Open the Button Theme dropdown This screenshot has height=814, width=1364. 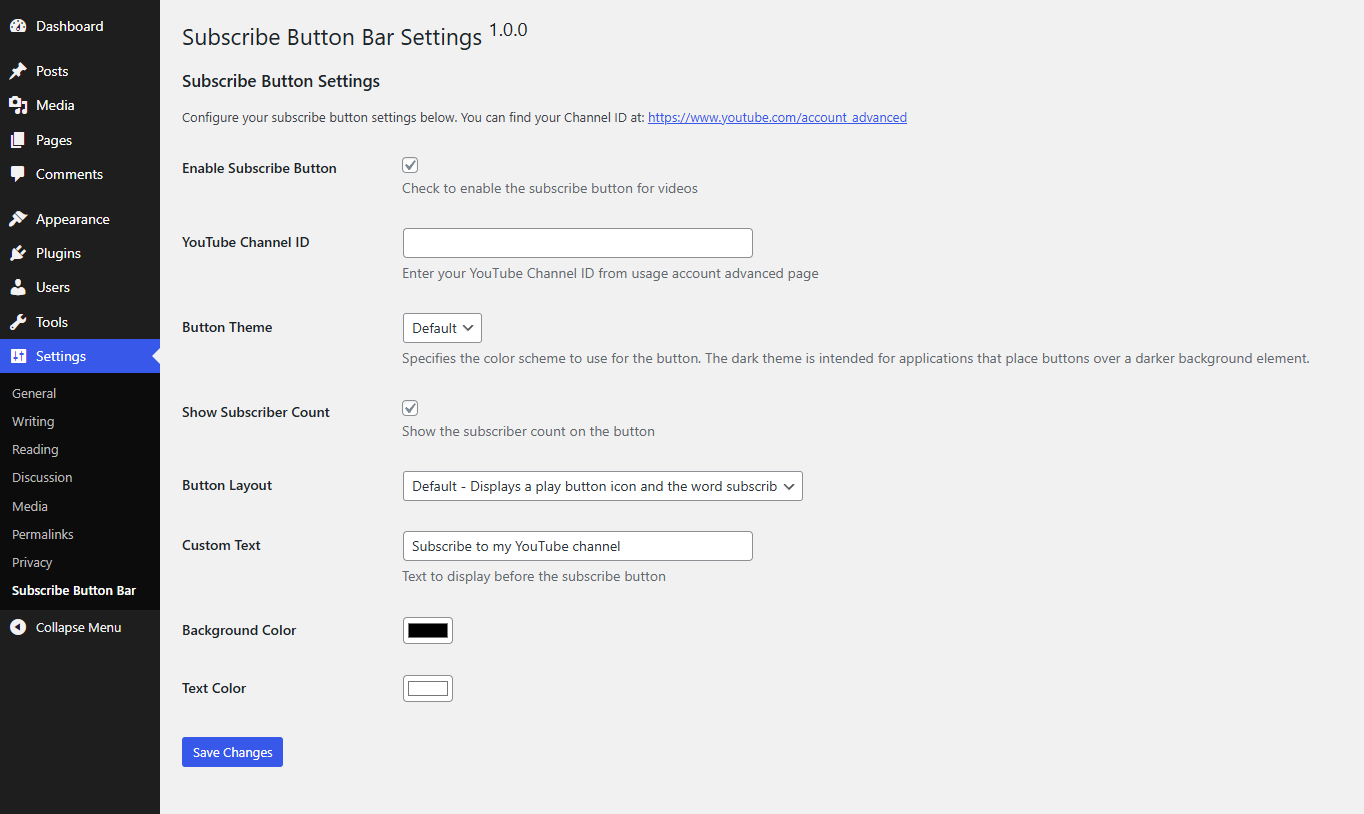[442, 328]
